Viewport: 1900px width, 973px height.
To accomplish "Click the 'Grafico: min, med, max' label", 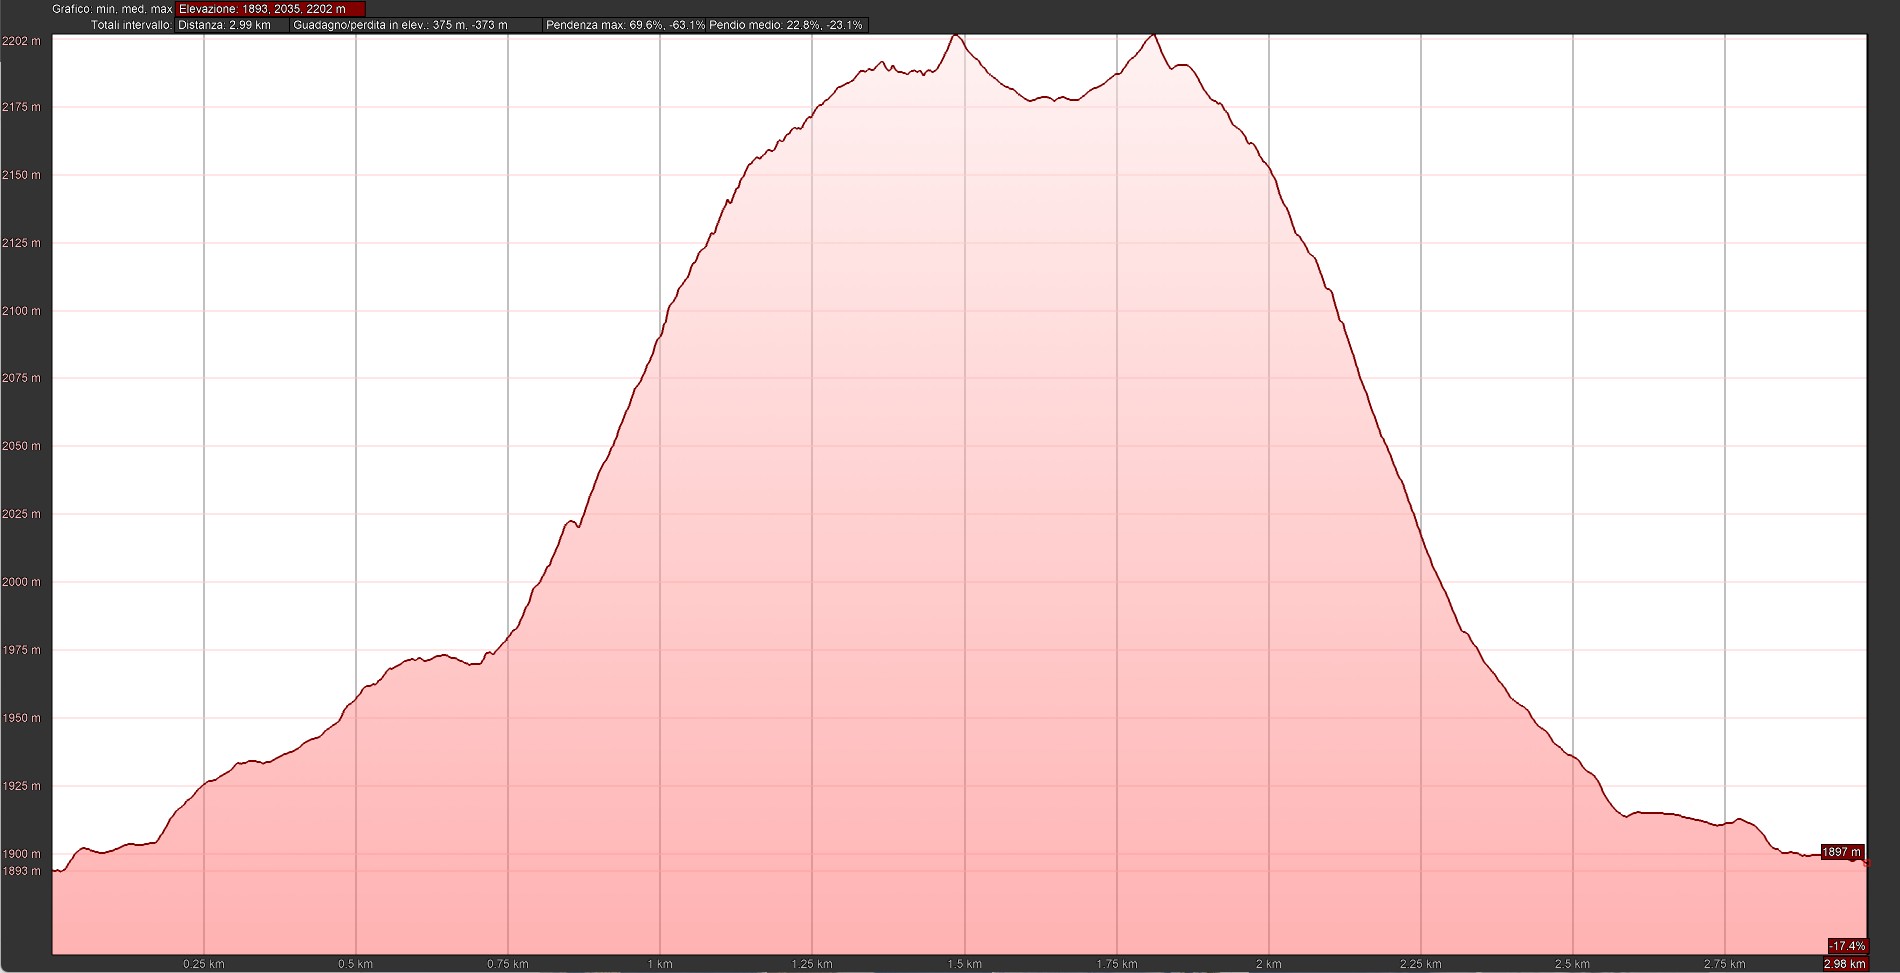I will click(112, 9).
